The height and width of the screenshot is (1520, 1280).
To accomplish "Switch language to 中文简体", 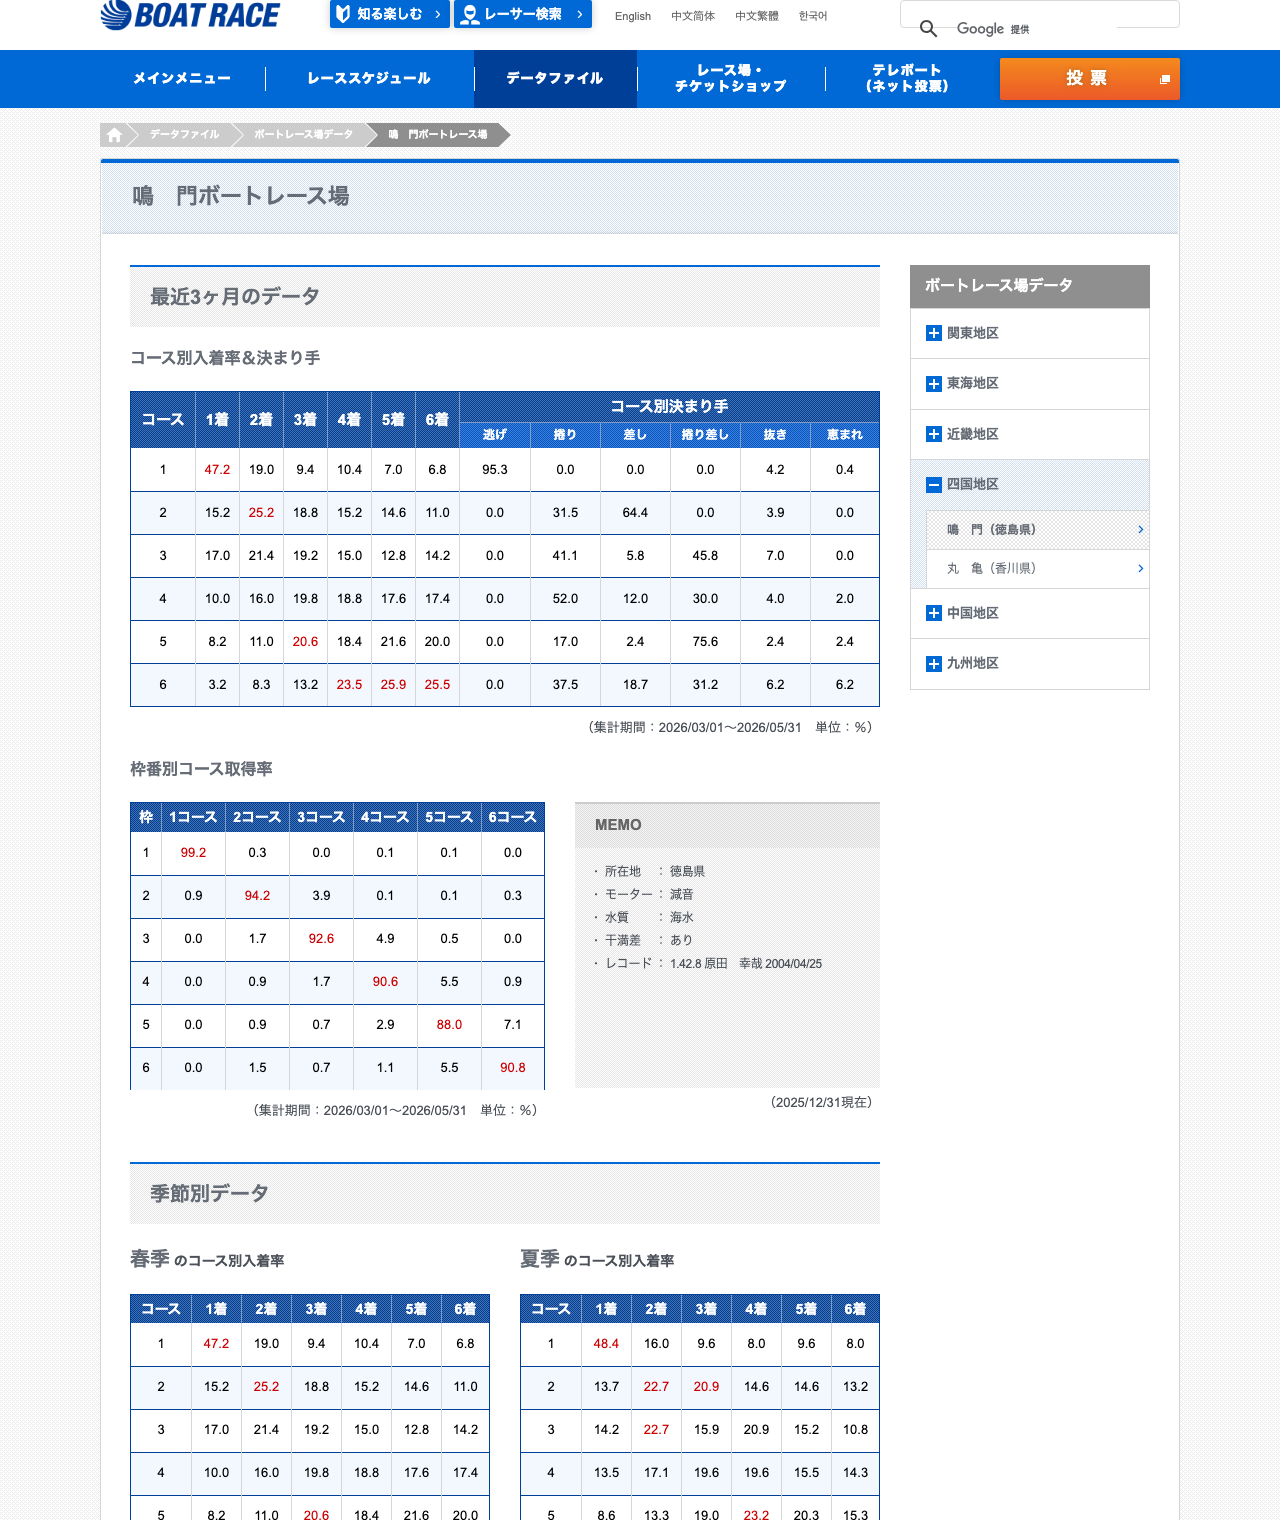I will click(x=693, y=16).
